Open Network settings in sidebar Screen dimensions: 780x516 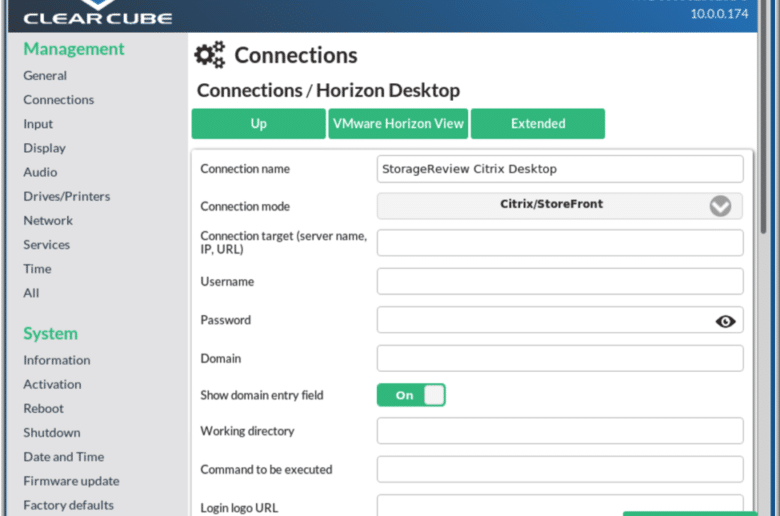coord(48,220)
